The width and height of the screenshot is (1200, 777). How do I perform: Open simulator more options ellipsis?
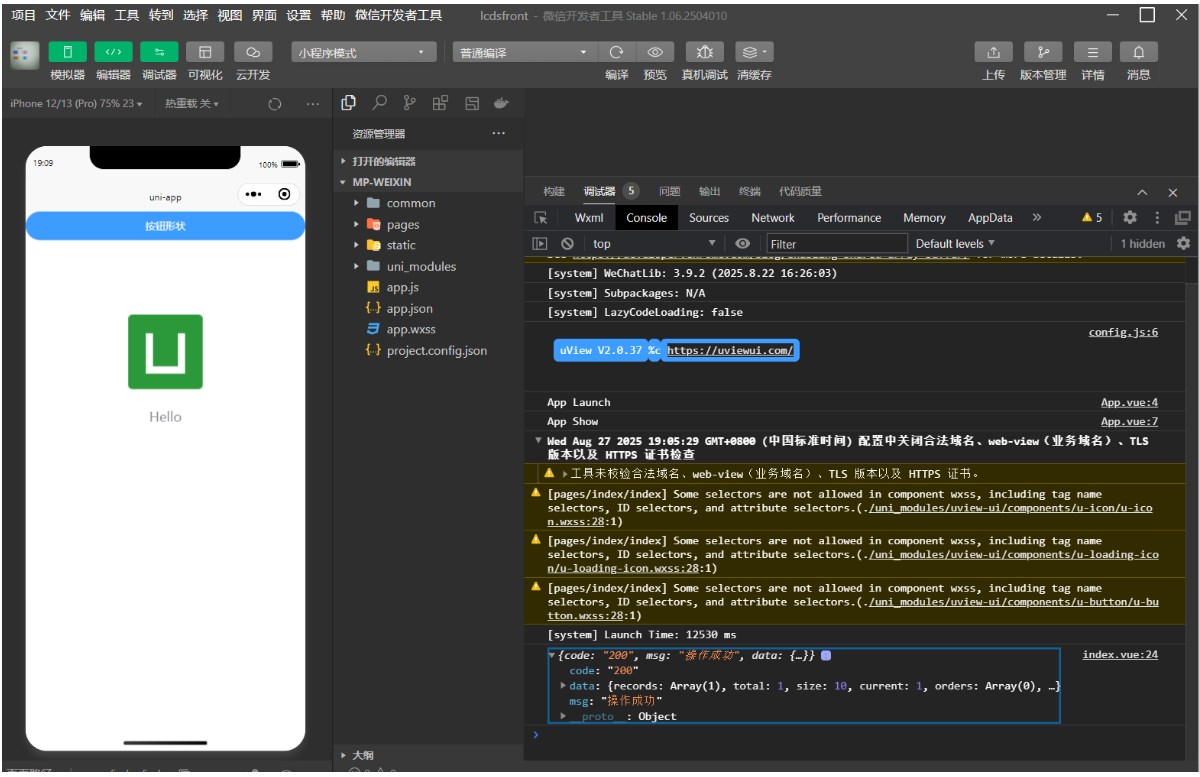(x=312, y=103)
